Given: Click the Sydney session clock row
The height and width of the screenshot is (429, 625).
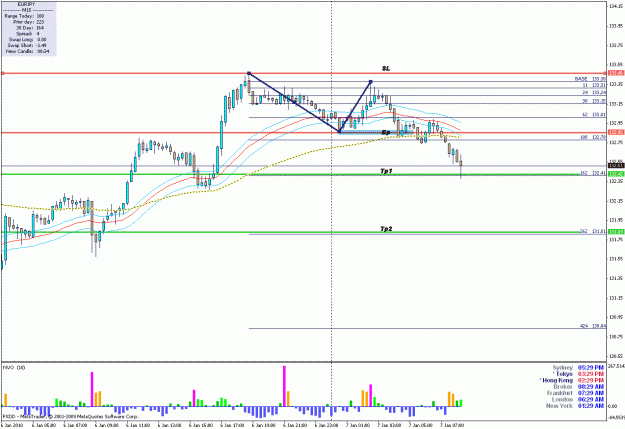Looking at the screenshot, I should pyautogui.click(x=578, y=368).
